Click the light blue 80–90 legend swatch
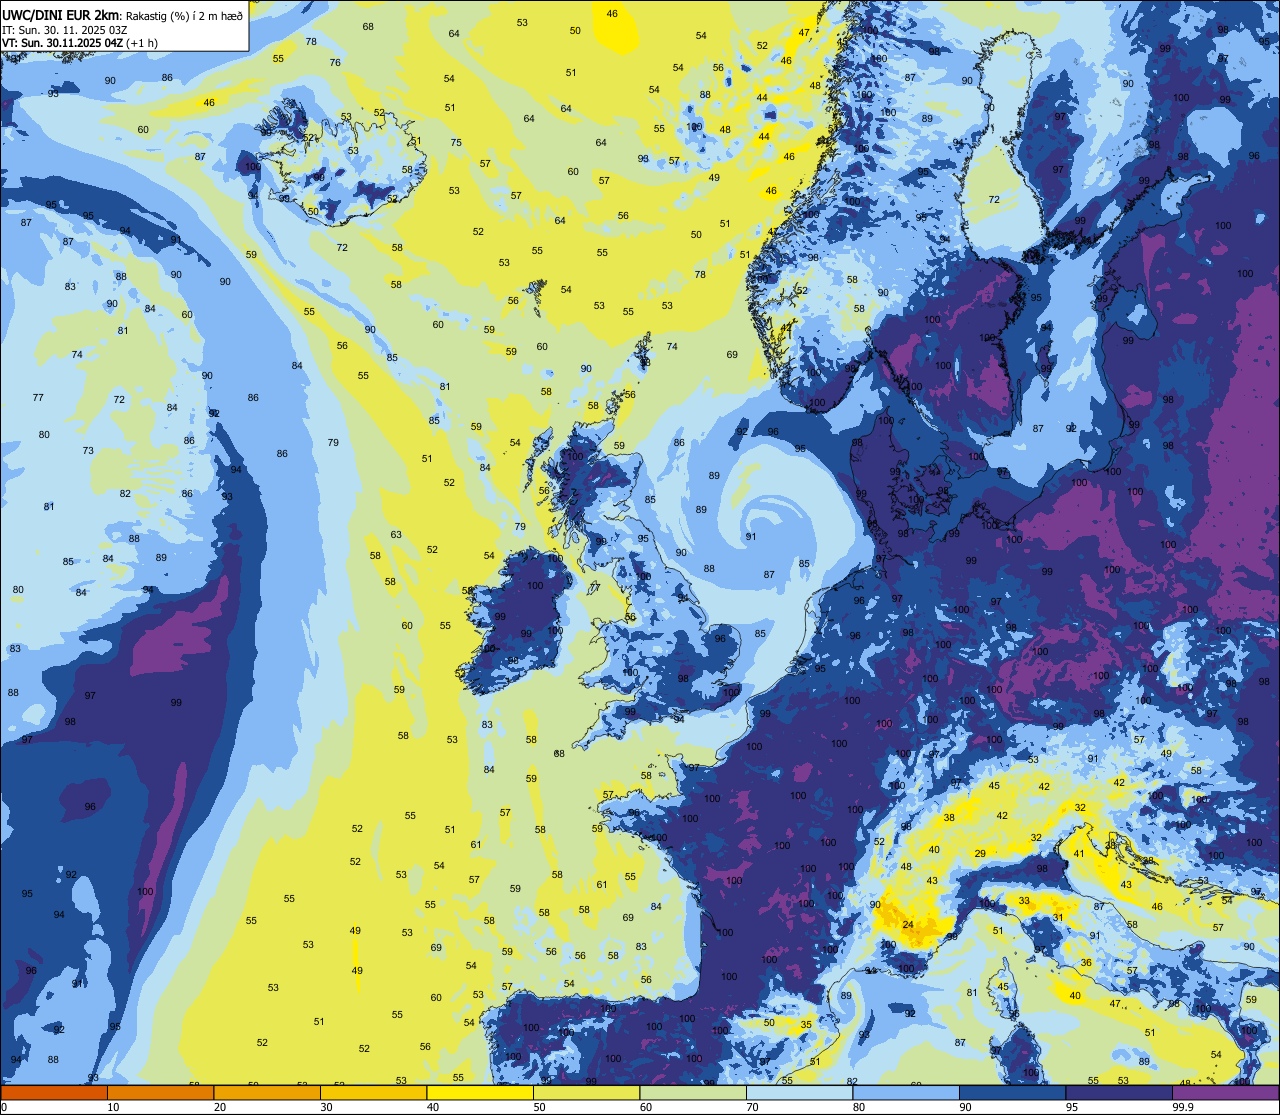Image resolution: width=1280 pixels, height=1115 pixels. (x=907, y=1092)
